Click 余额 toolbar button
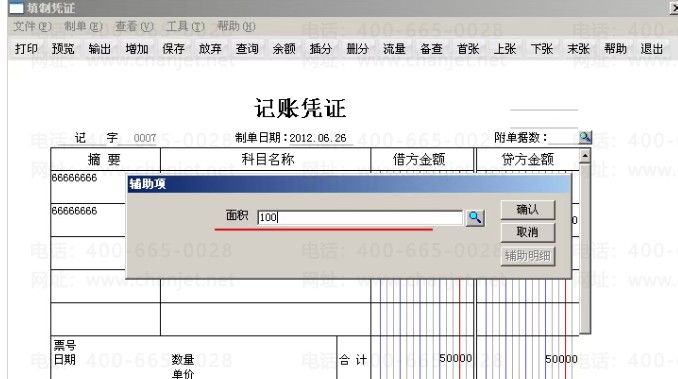 coord(284,49)
